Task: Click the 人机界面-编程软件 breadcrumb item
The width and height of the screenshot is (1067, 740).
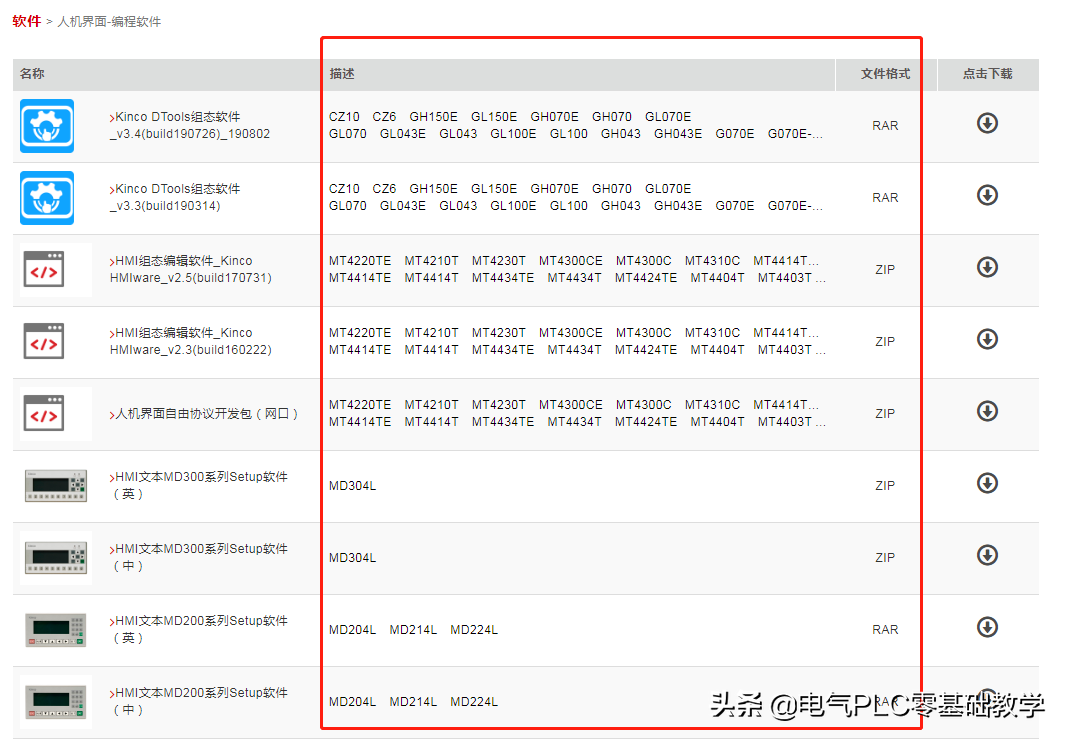Action: [109, 22]
